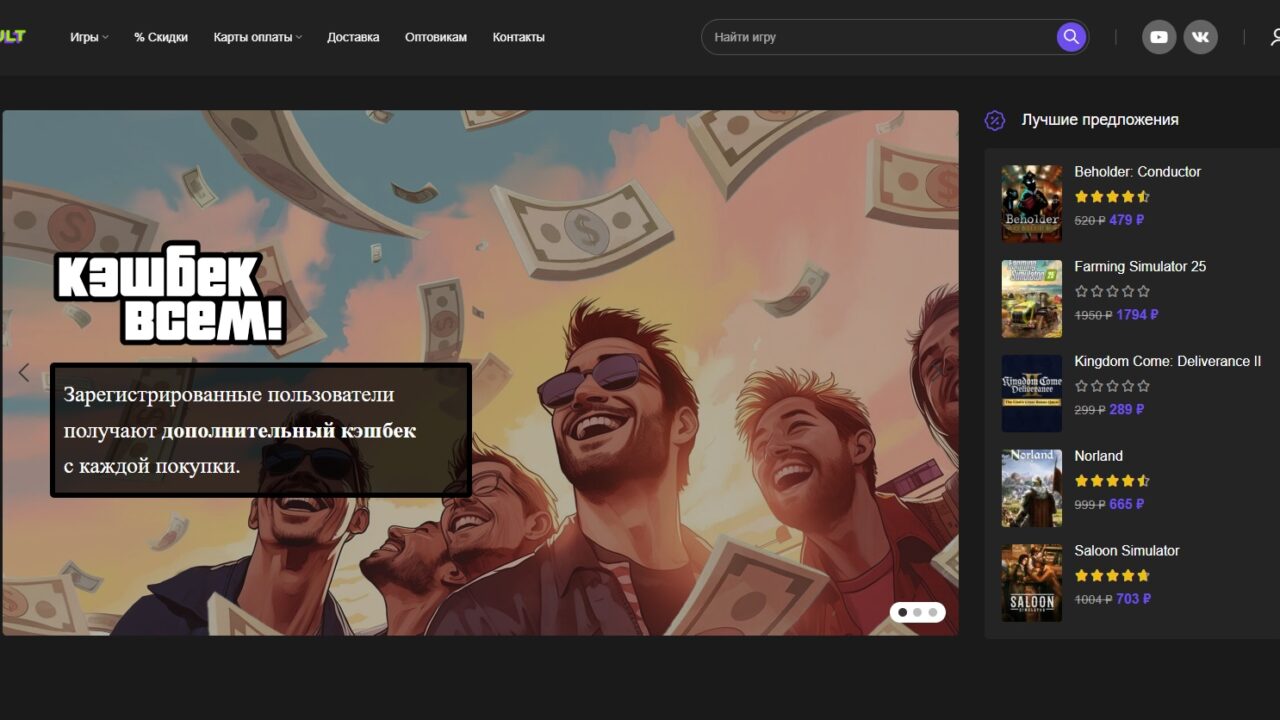Screen dimensions: 1280x720
Task: Open the Kingdom Come: Deliverance II link
Action: pyautogui.click(x=1167, y=361)
